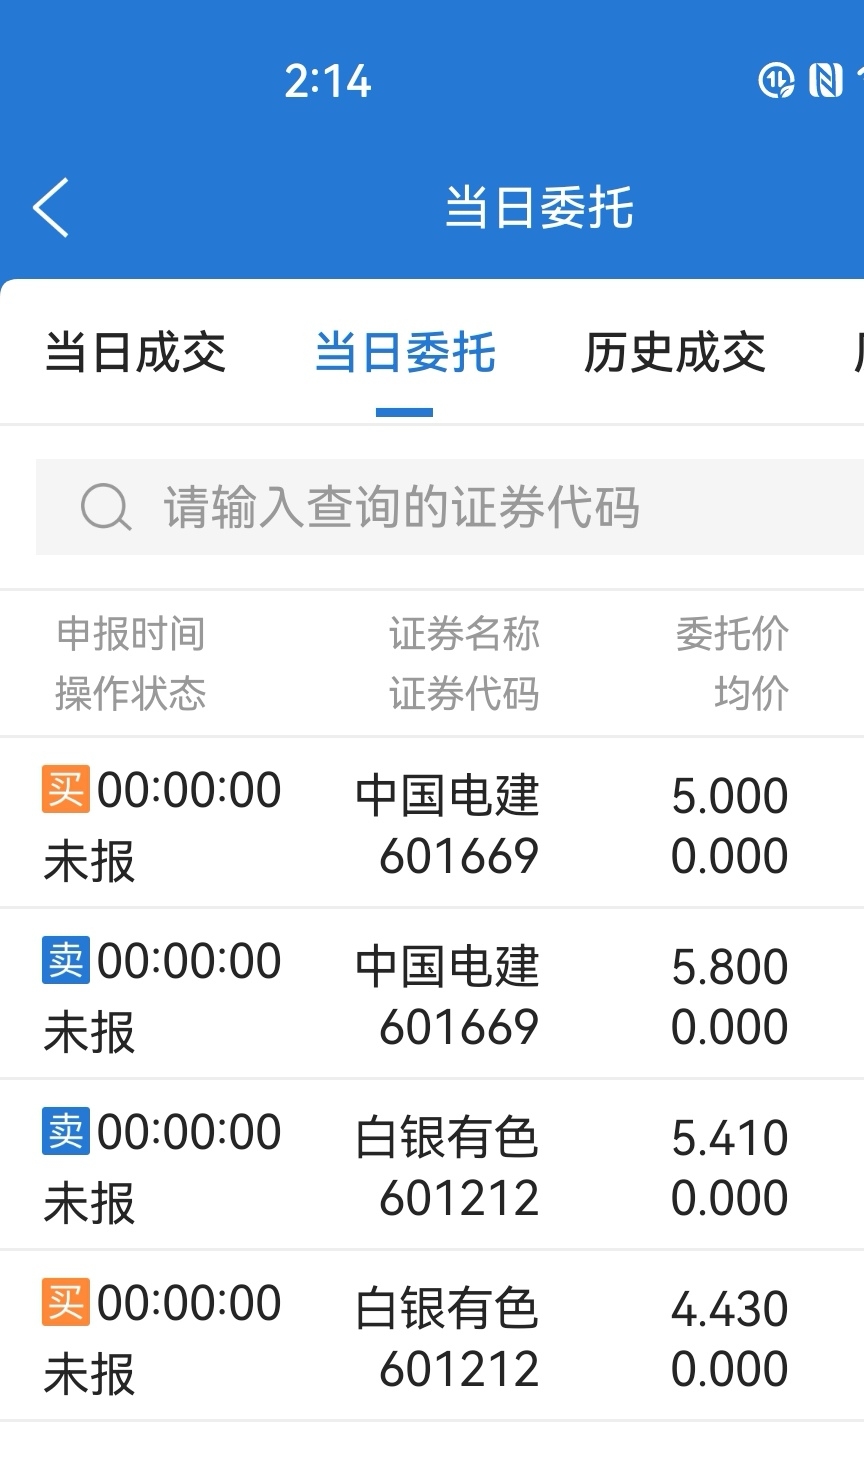Tap code 601669 in the sell order row

point(459,1027)
